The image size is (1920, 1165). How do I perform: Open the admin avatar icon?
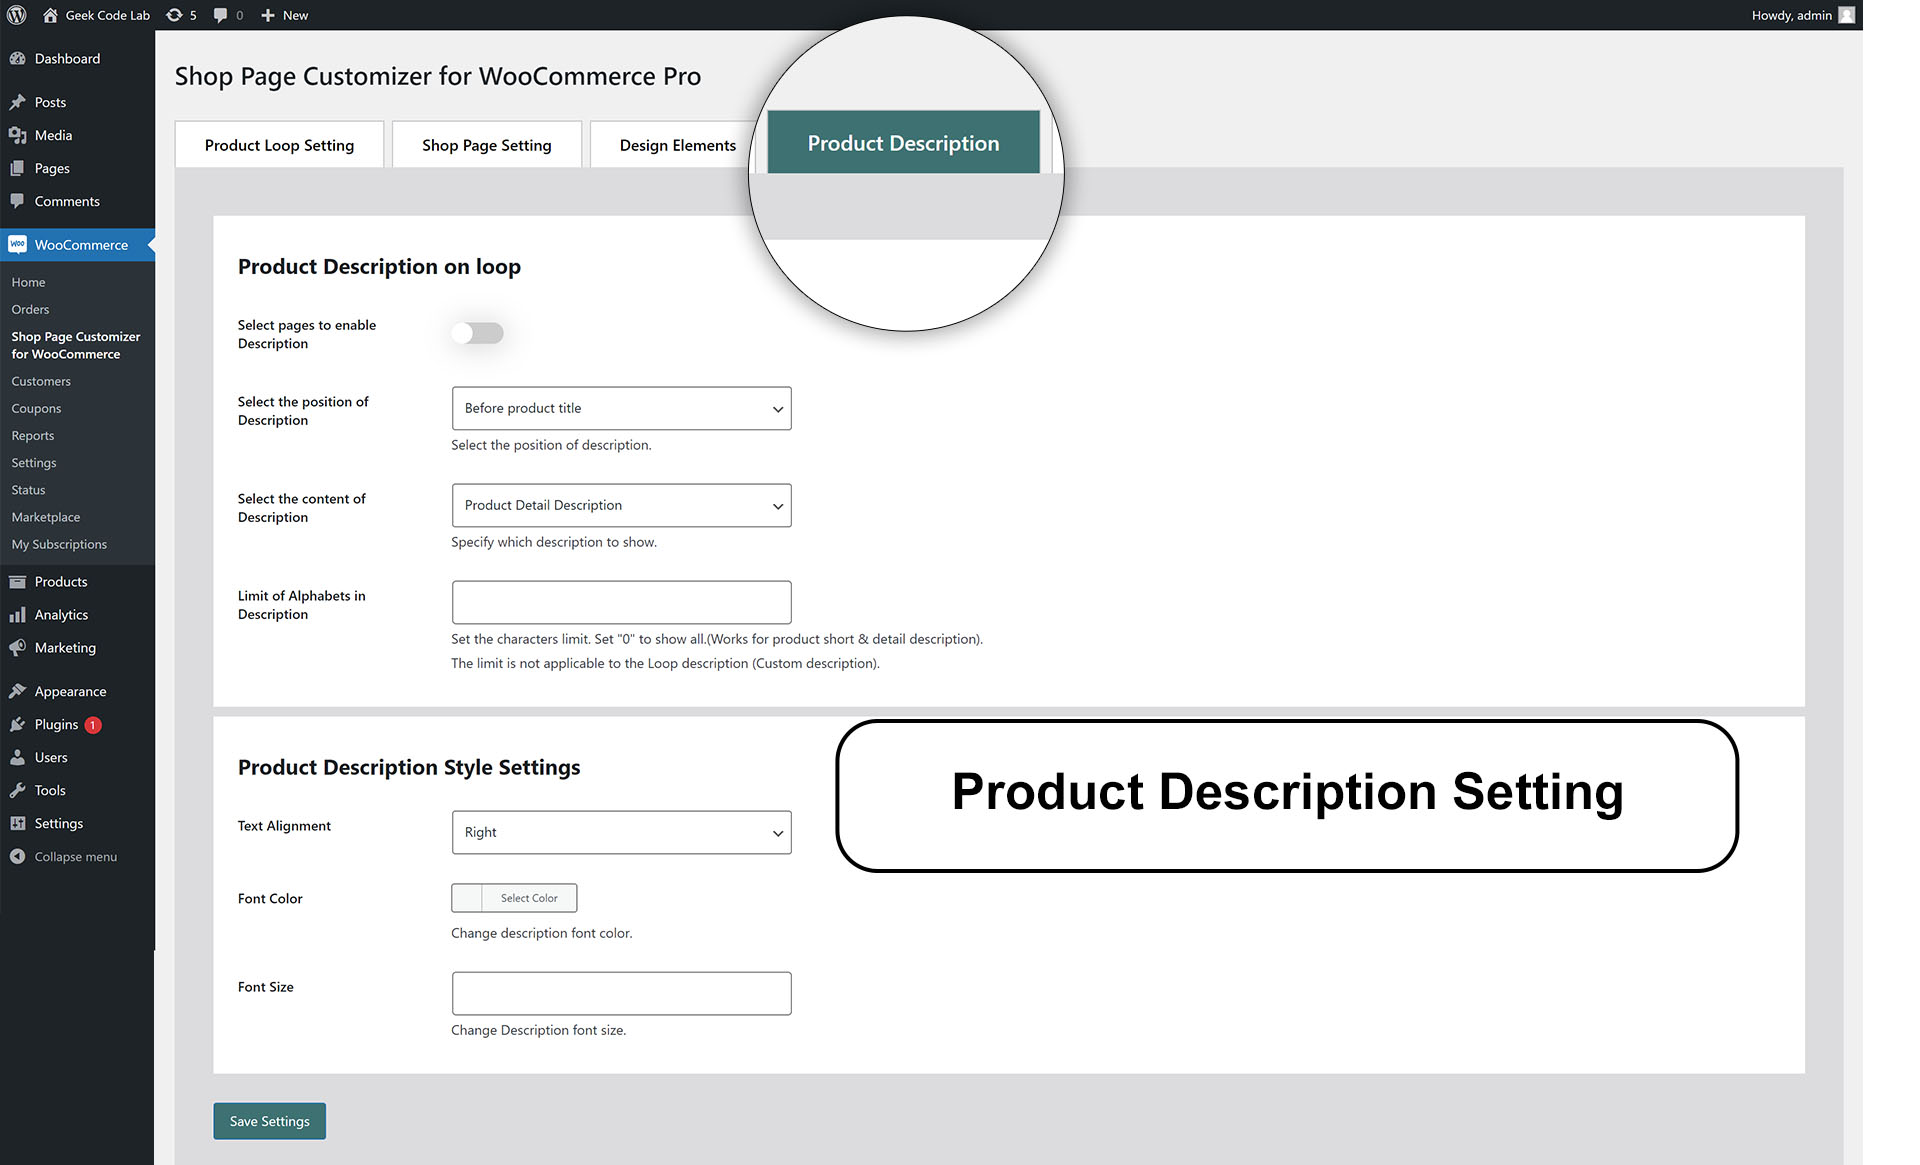click(x=1846, y=15)
